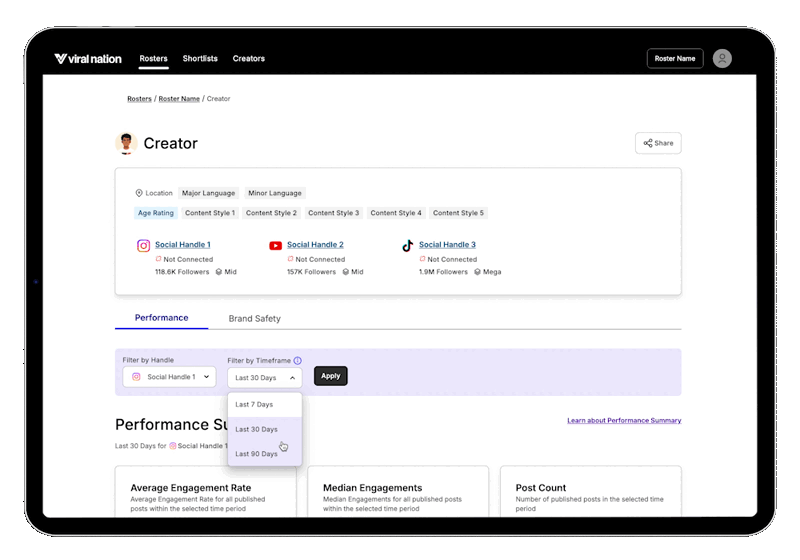Choose Last 90 Days from the list
Viewport: 800px width, 560px height.
(256, 453)
